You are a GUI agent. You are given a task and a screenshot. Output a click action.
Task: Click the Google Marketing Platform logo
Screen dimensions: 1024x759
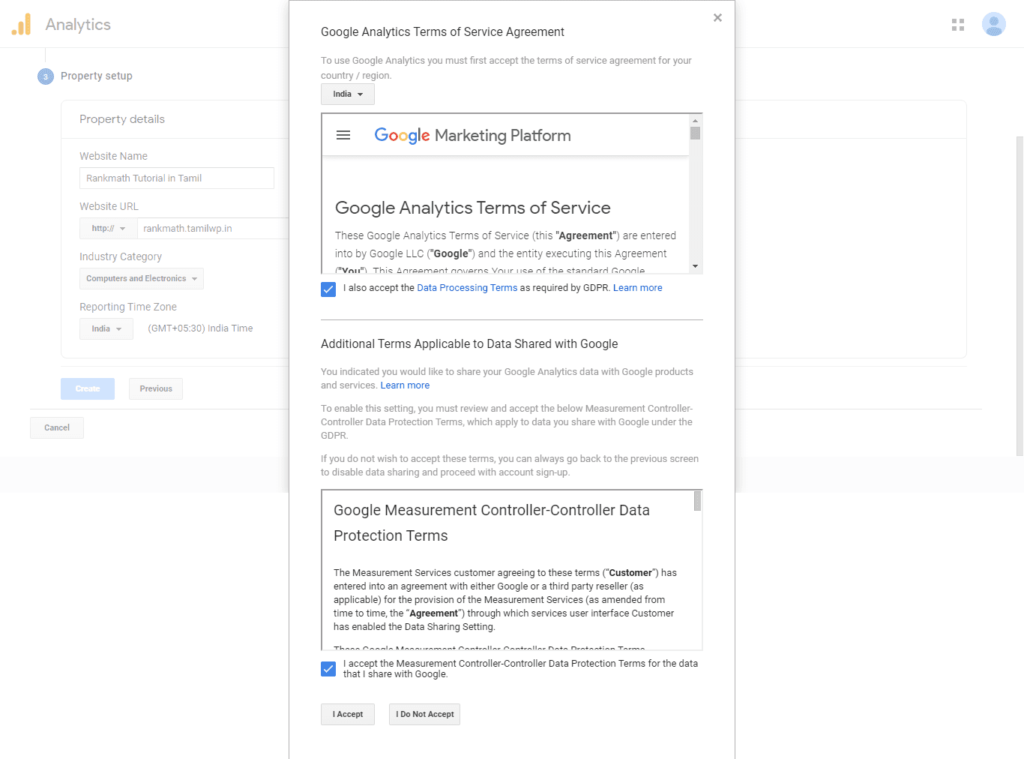click(472, 135)
